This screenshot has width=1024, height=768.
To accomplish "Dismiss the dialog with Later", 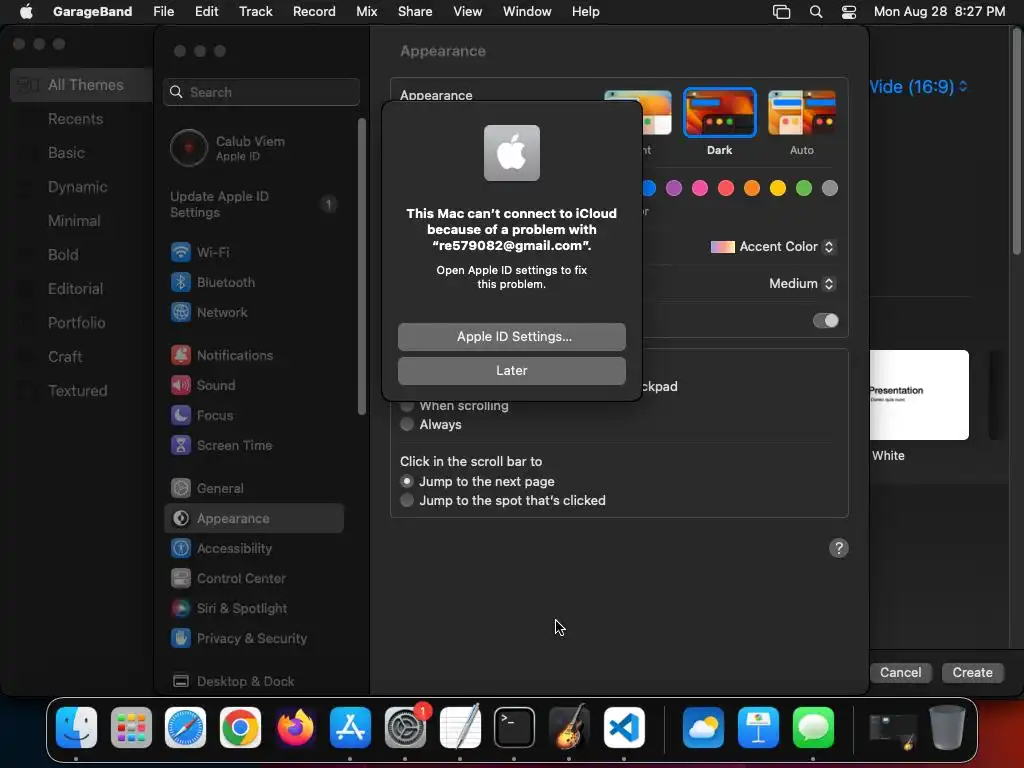I will [511, 371].
